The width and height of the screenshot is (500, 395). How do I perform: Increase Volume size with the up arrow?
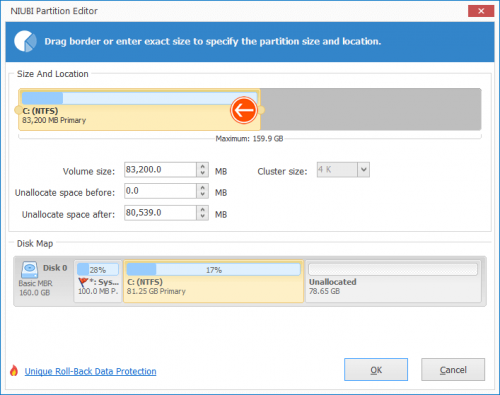pyautogui.click(x=202, y=166)
